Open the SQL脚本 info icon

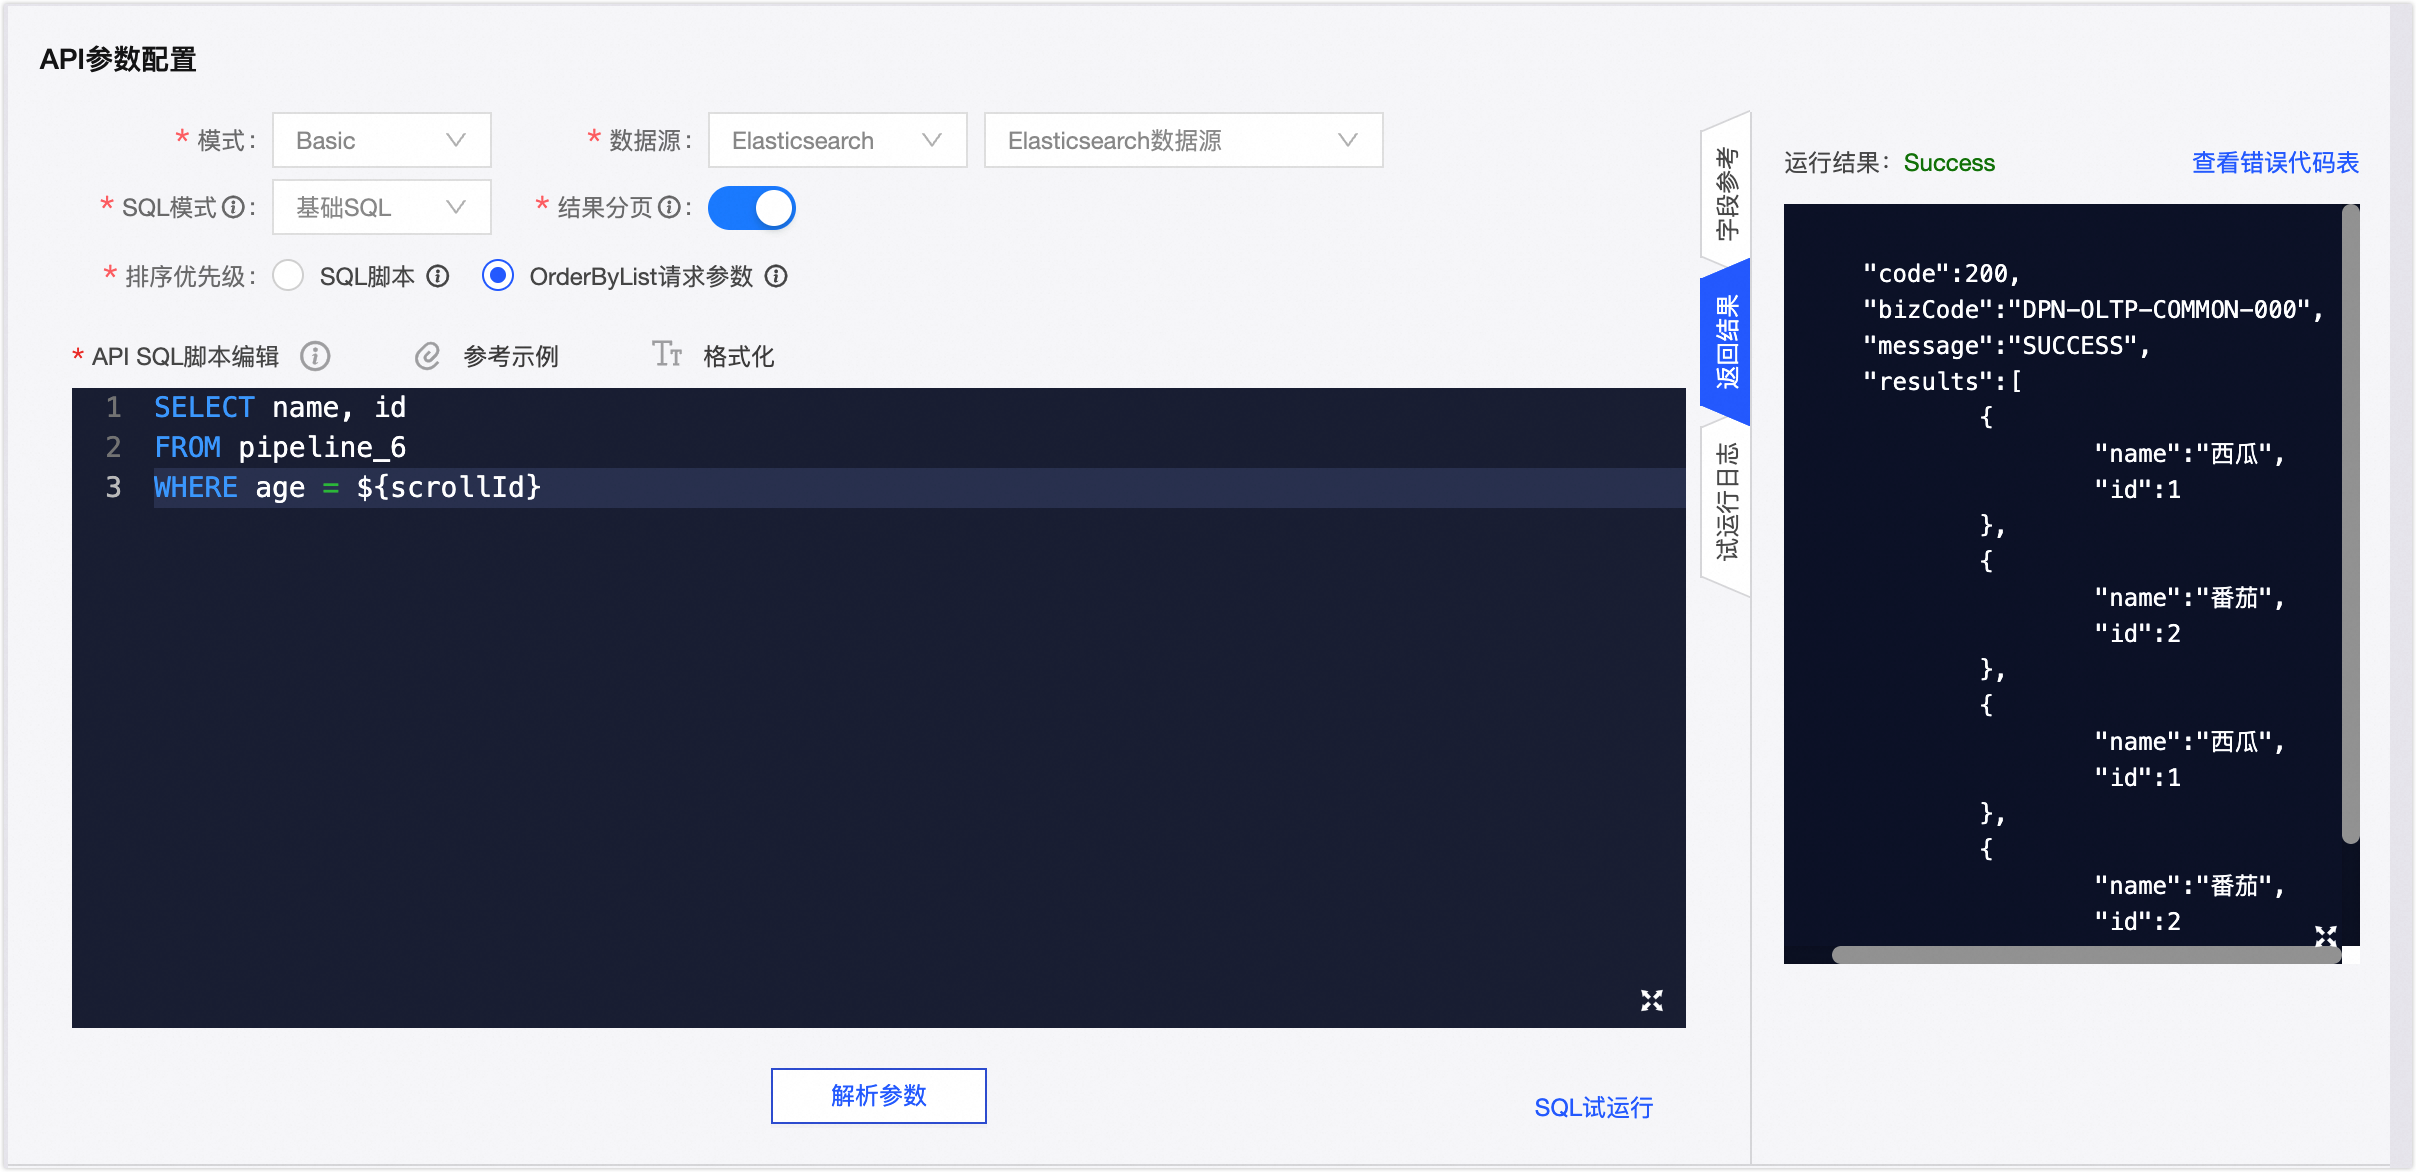(x=437, y=276)
